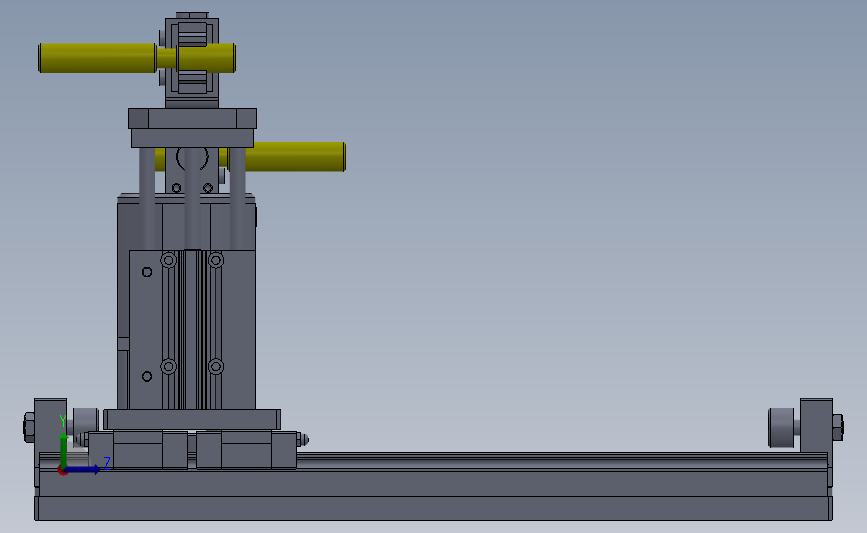Click the red origin ball of the triad
Screen dimensions: 867x533
(x=62, y=471)
